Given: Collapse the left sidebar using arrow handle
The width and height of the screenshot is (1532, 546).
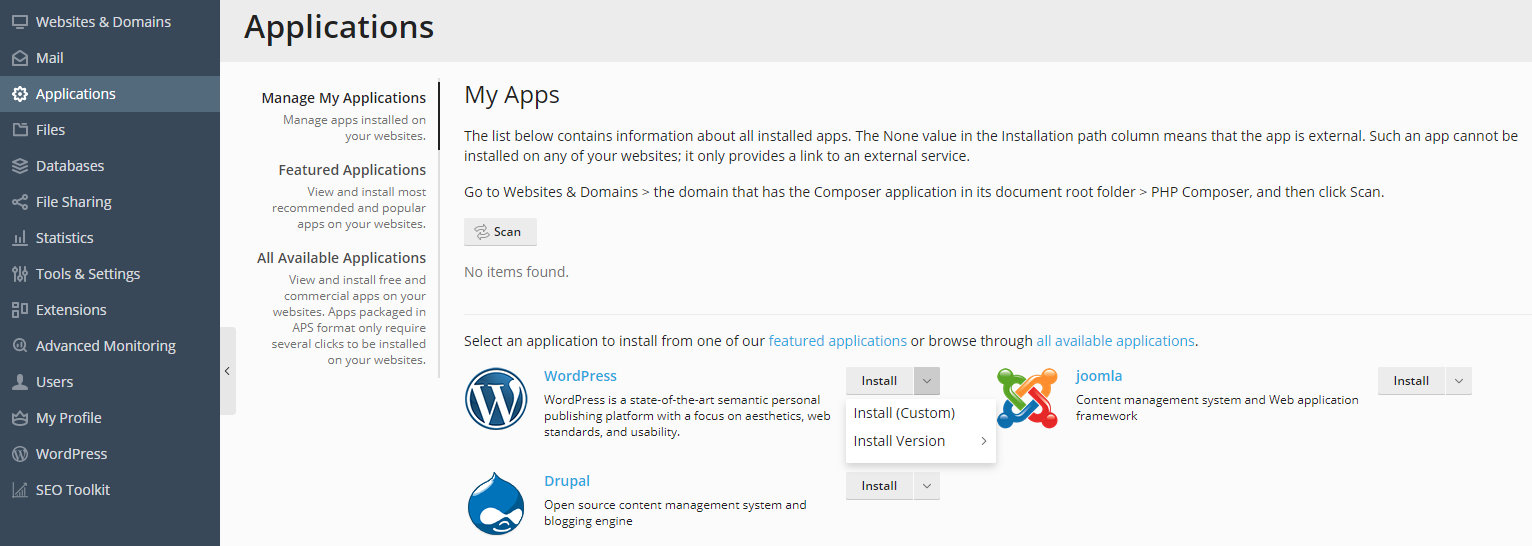Looking at the screenshot, I should point(227,371).
